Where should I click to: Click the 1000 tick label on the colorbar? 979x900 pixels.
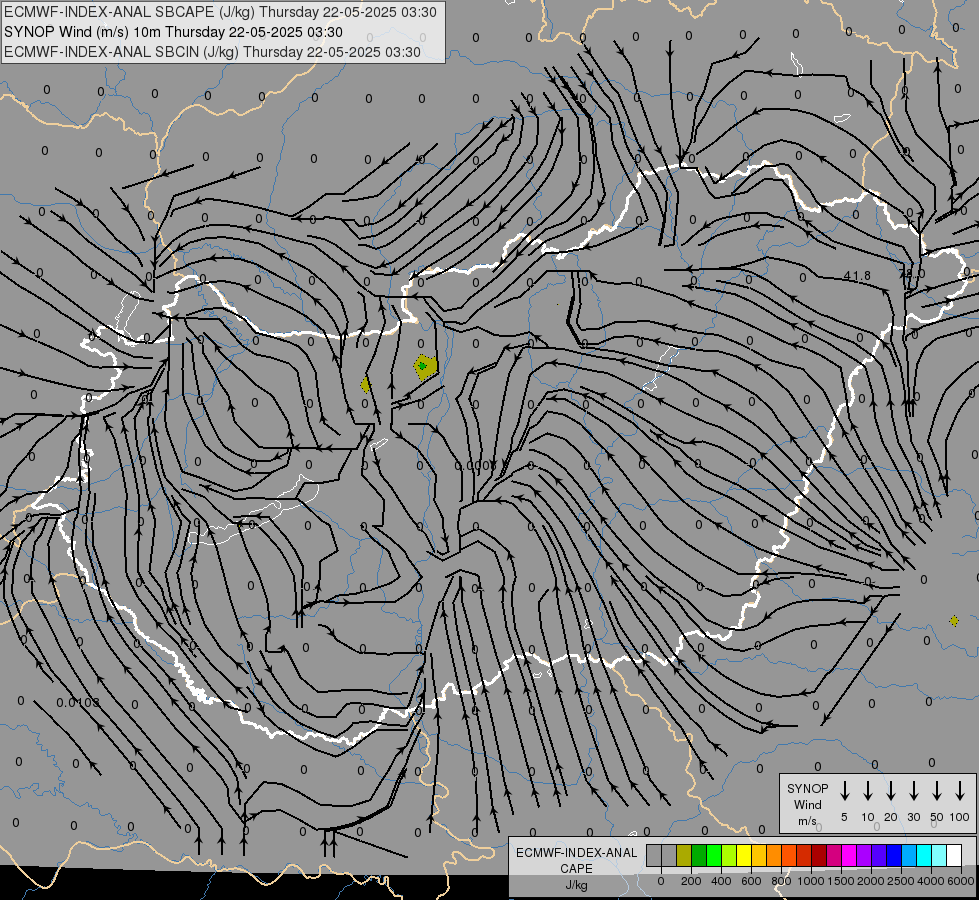tap(811, 881)
